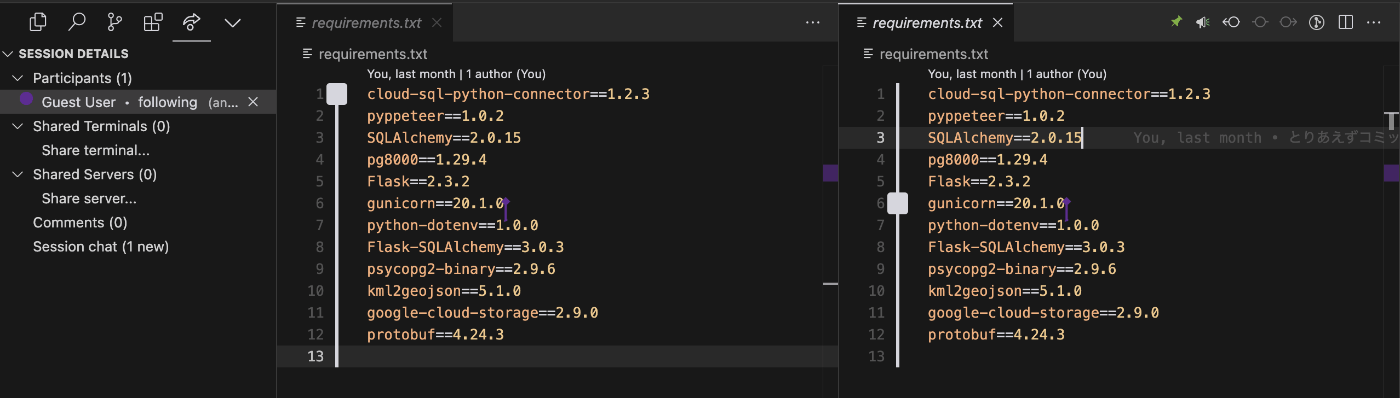
Task: Open the Source Control view
Action: pos(115,21)
